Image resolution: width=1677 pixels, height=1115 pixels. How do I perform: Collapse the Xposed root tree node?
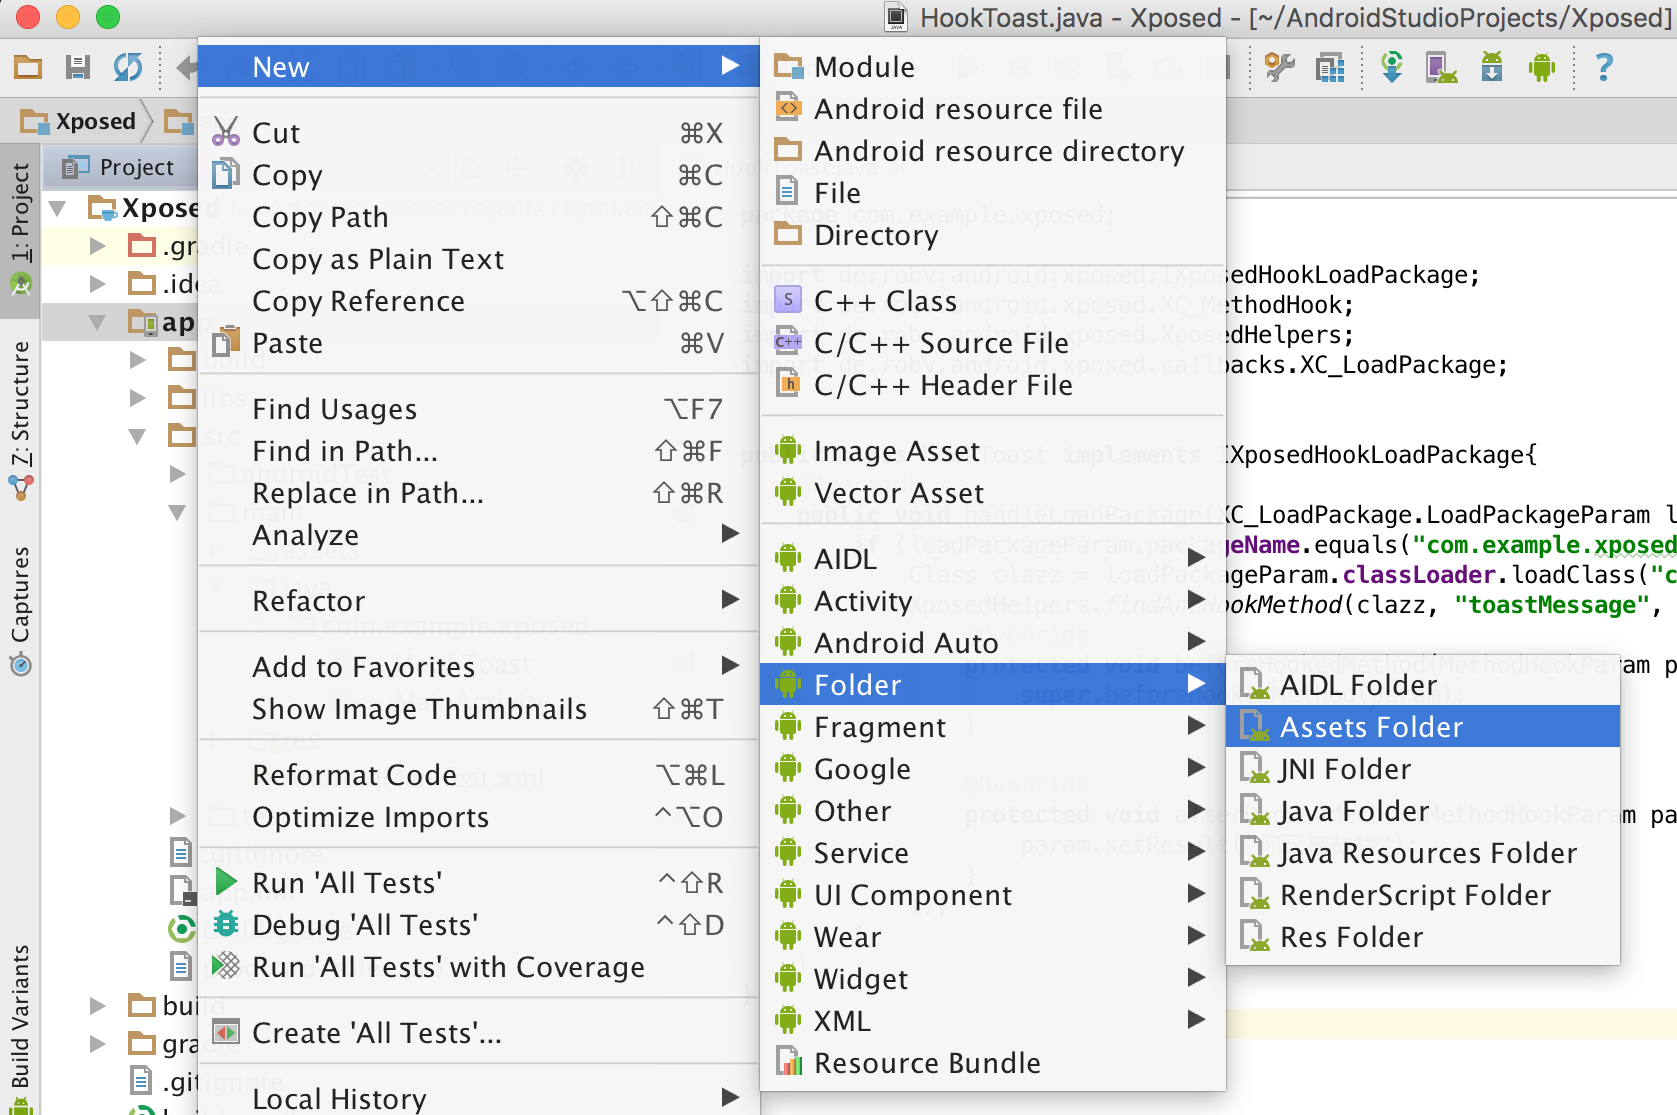pos(58,208)
